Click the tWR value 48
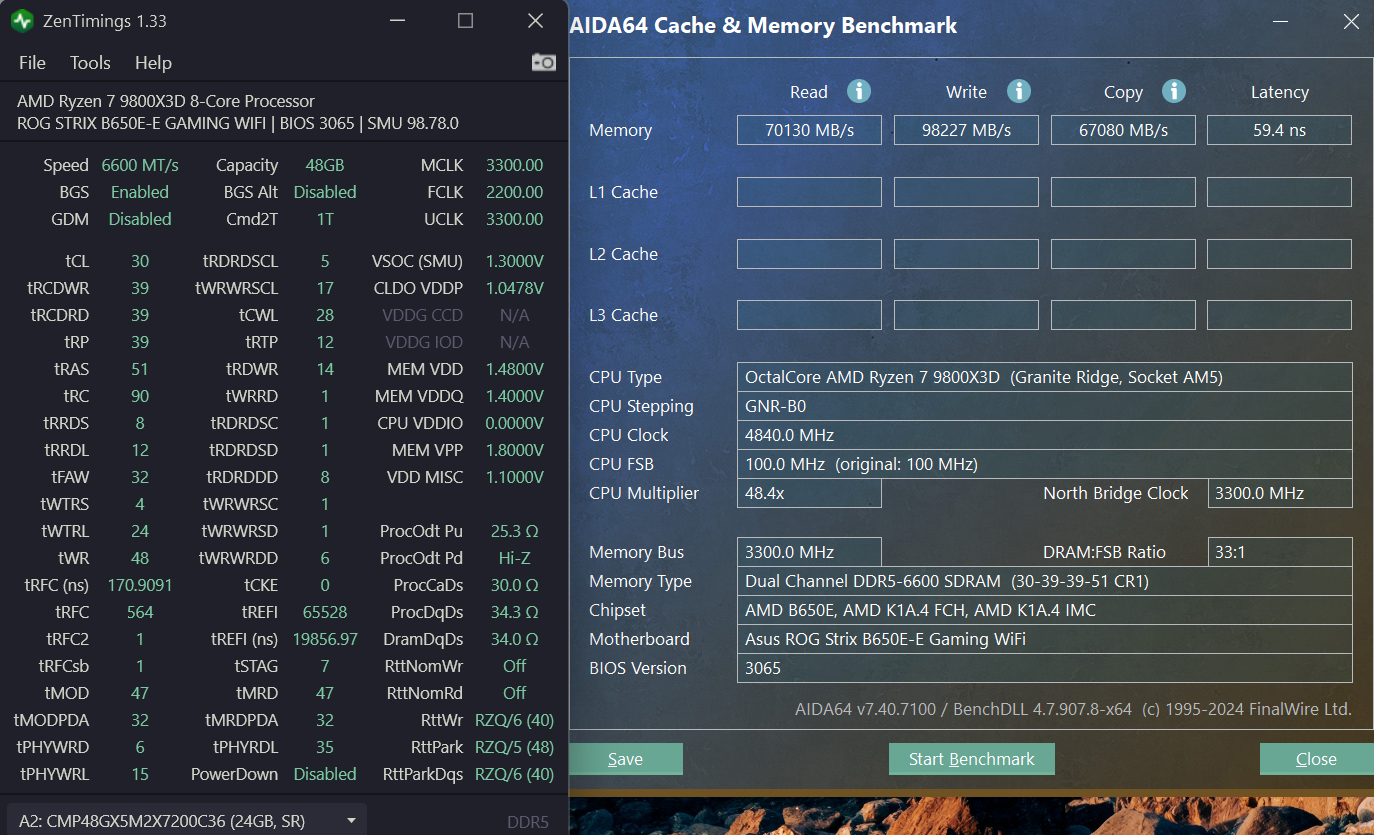This screenshot has width=1374, height=835. pyautogui.click(x=140, y=558)
